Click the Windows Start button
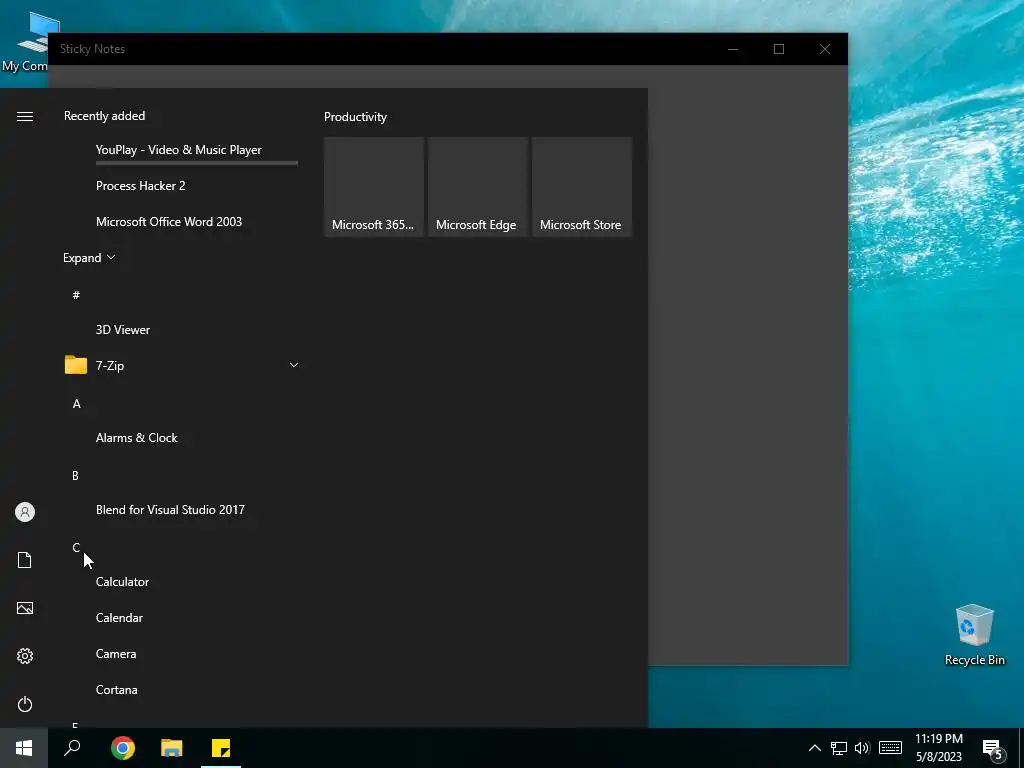Image resolution: width=1024 pixels, height=768 pixels. point(24,748)
